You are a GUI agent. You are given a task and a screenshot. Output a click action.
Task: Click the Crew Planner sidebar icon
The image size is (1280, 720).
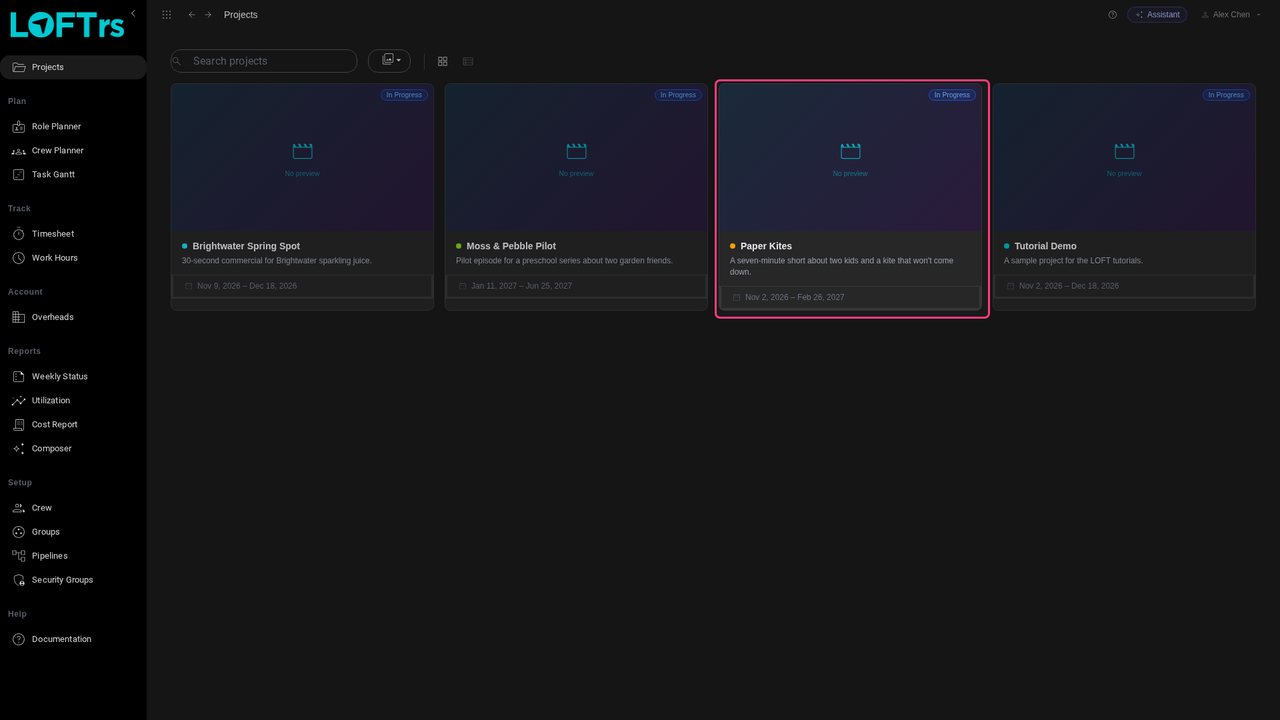pyautogui.click(x=18, y=151)
